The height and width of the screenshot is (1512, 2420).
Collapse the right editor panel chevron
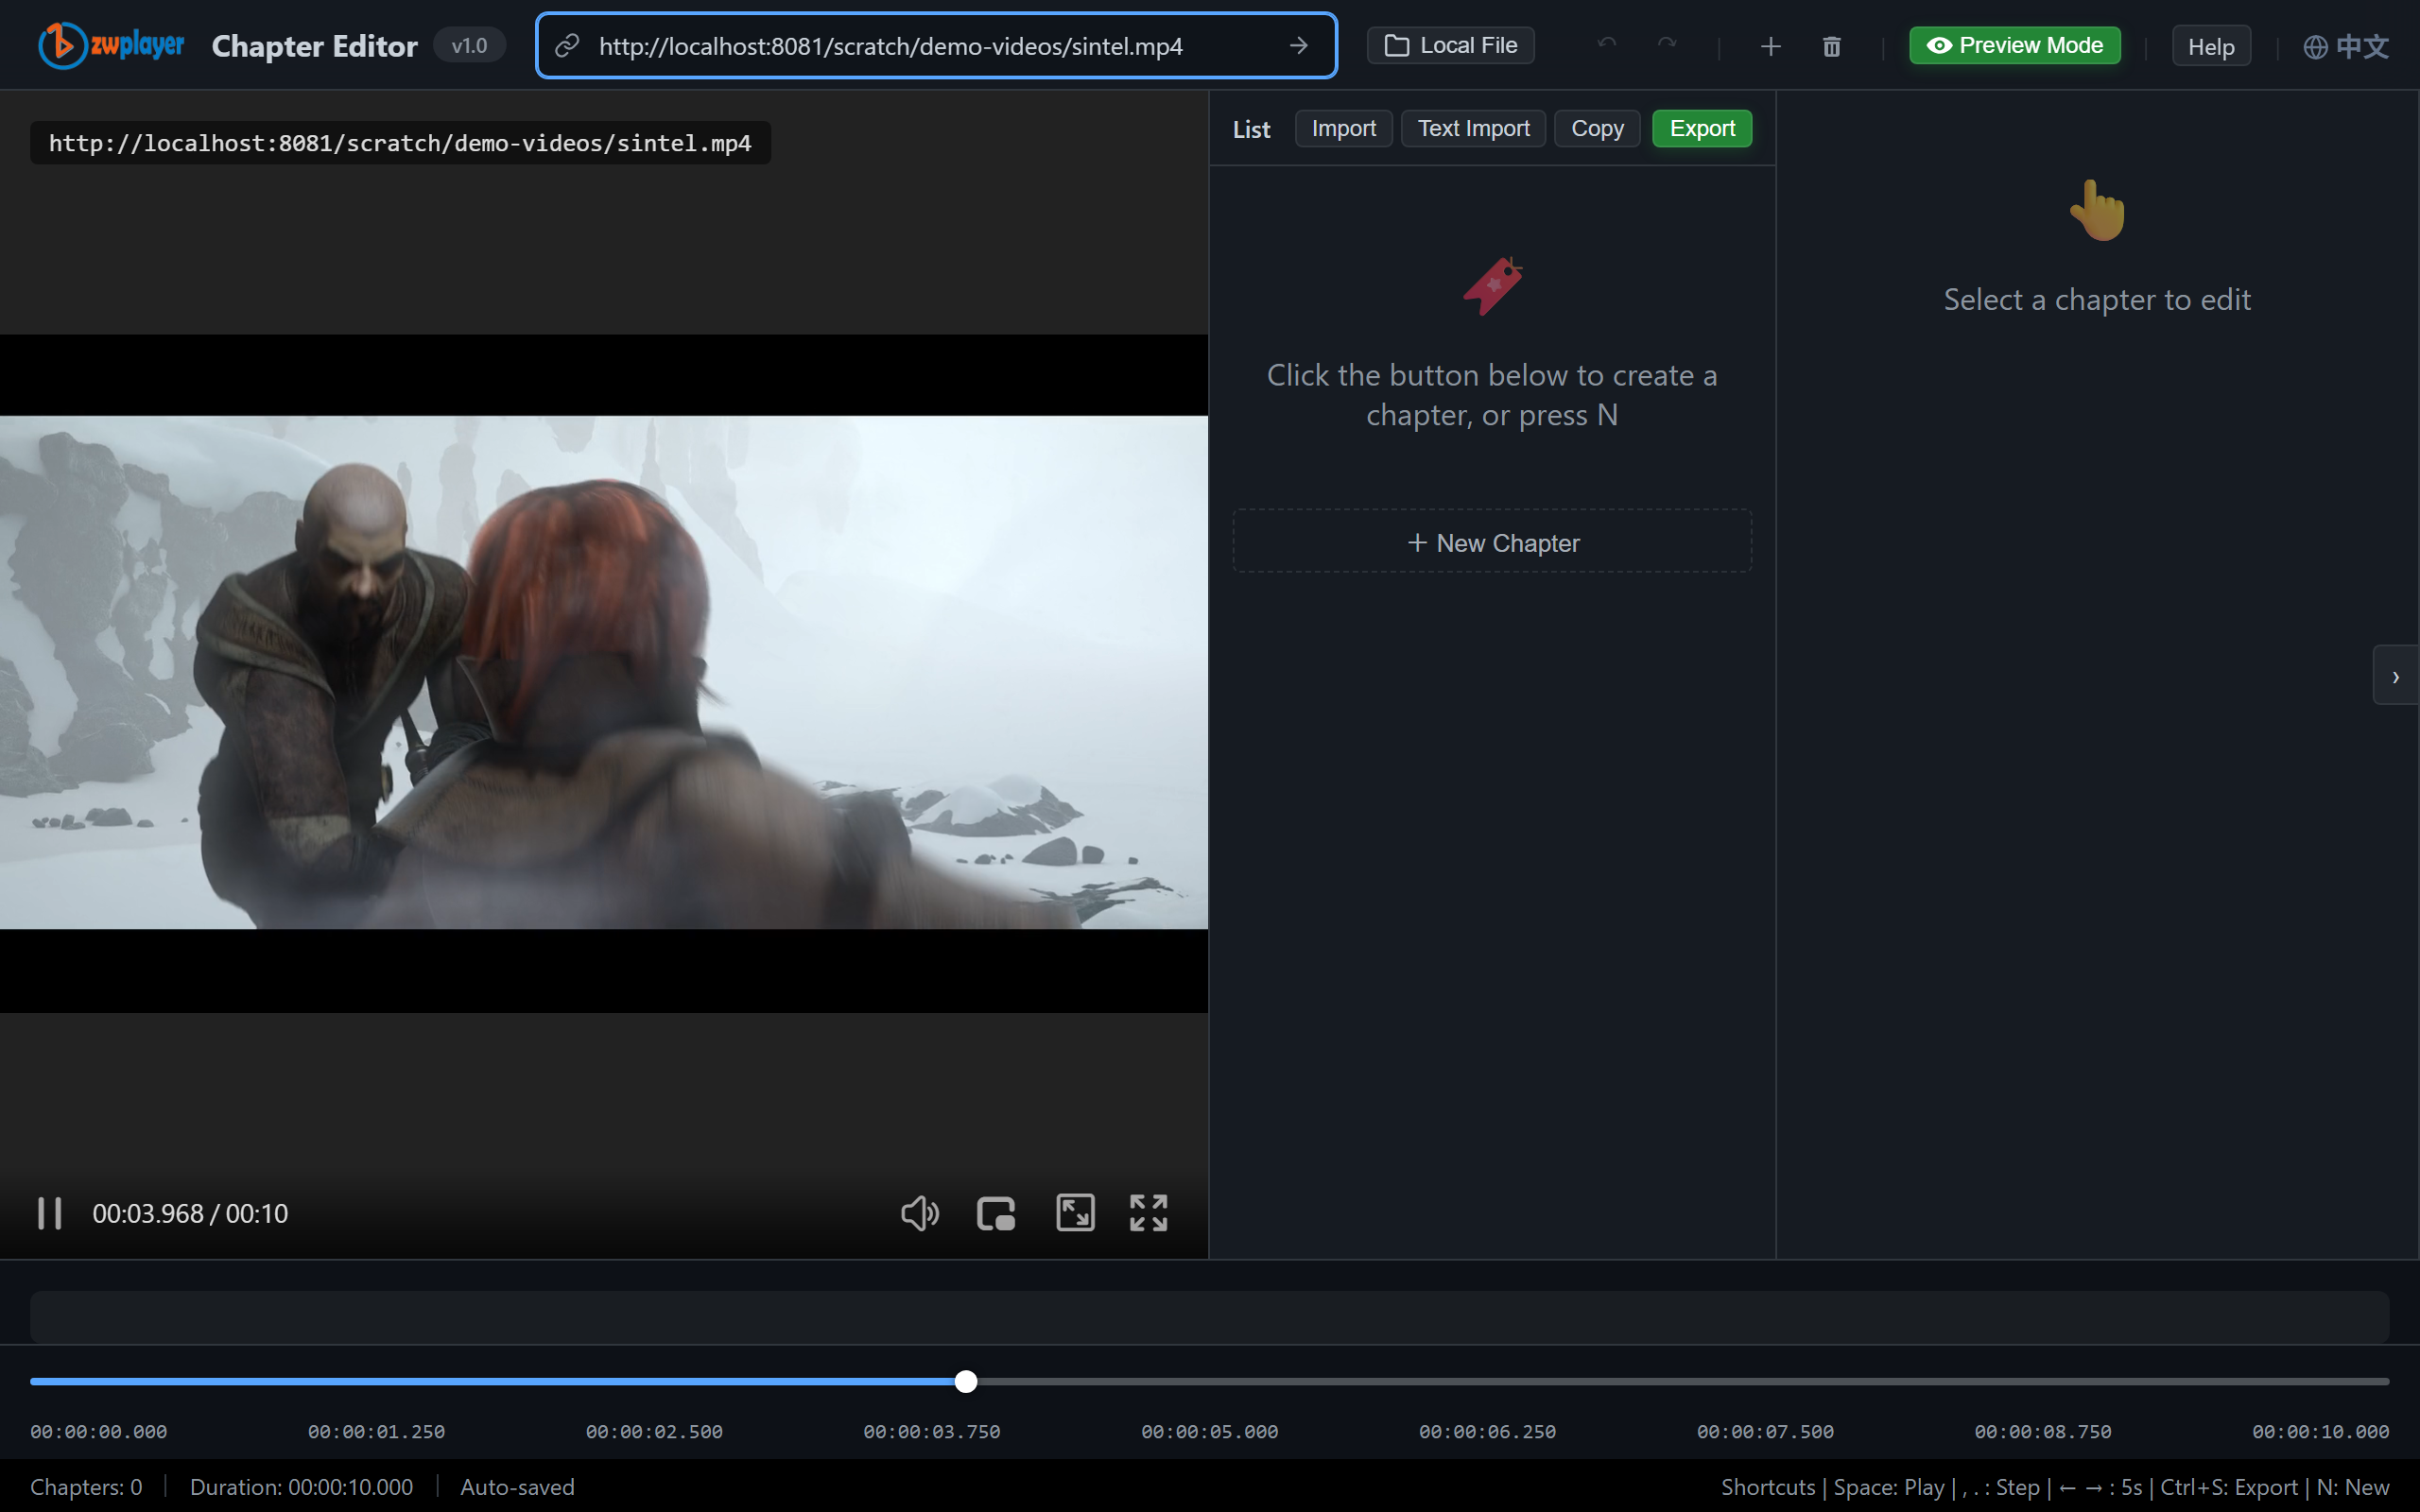(2396, 677)
